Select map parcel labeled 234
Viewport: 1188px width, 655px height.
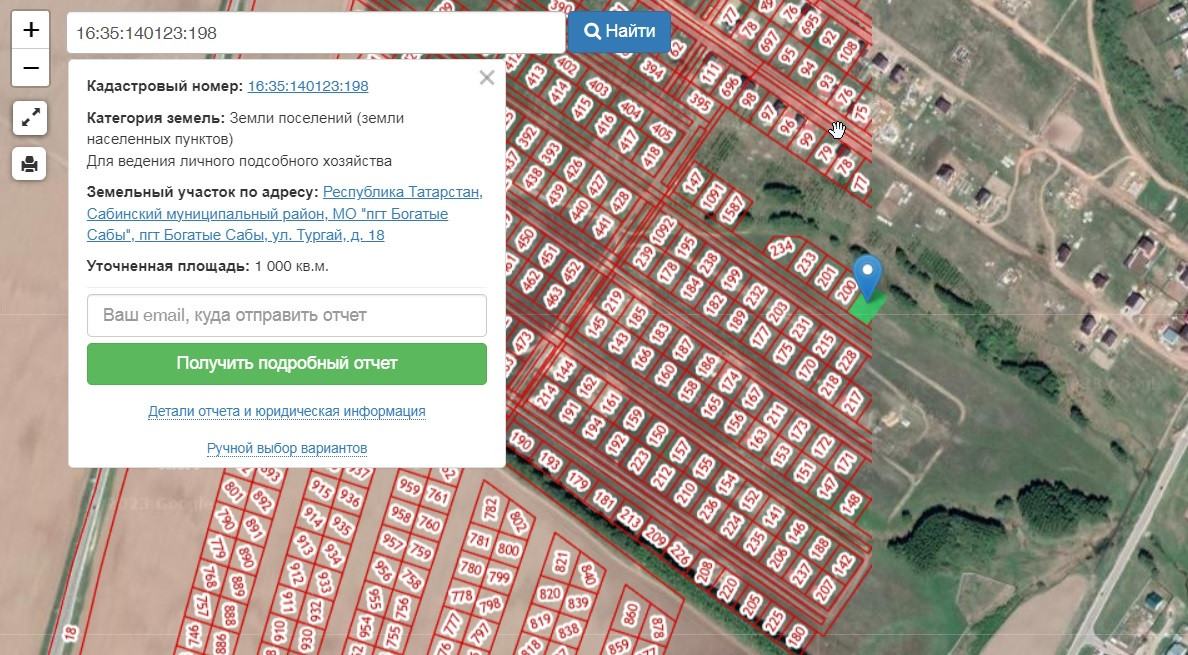pos(781,248)
